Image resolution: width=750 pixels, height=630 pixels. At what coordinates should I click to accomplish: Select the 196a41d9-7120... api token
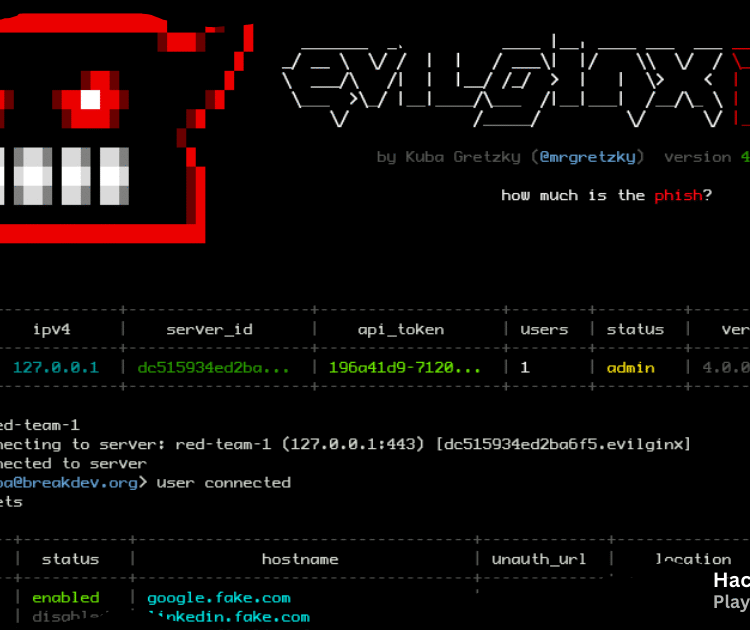(x=405, y=367)
